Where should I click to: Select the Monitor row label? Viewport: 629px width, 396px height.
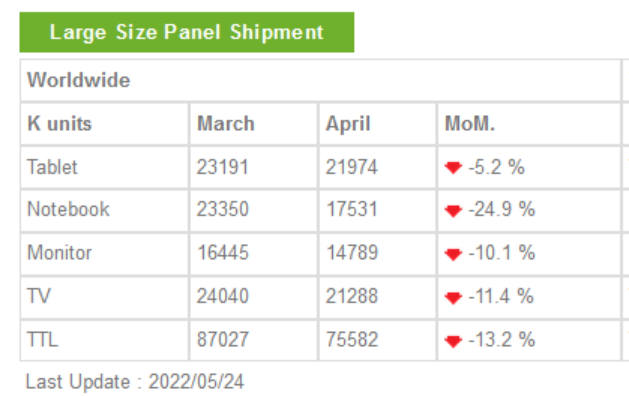click(59, 253)
